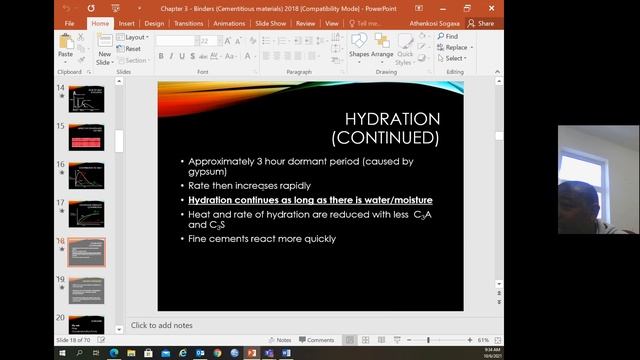This screenshot has width=640, height=360.
Task: Reset the slide layout
Action: (x=129, y=49)
